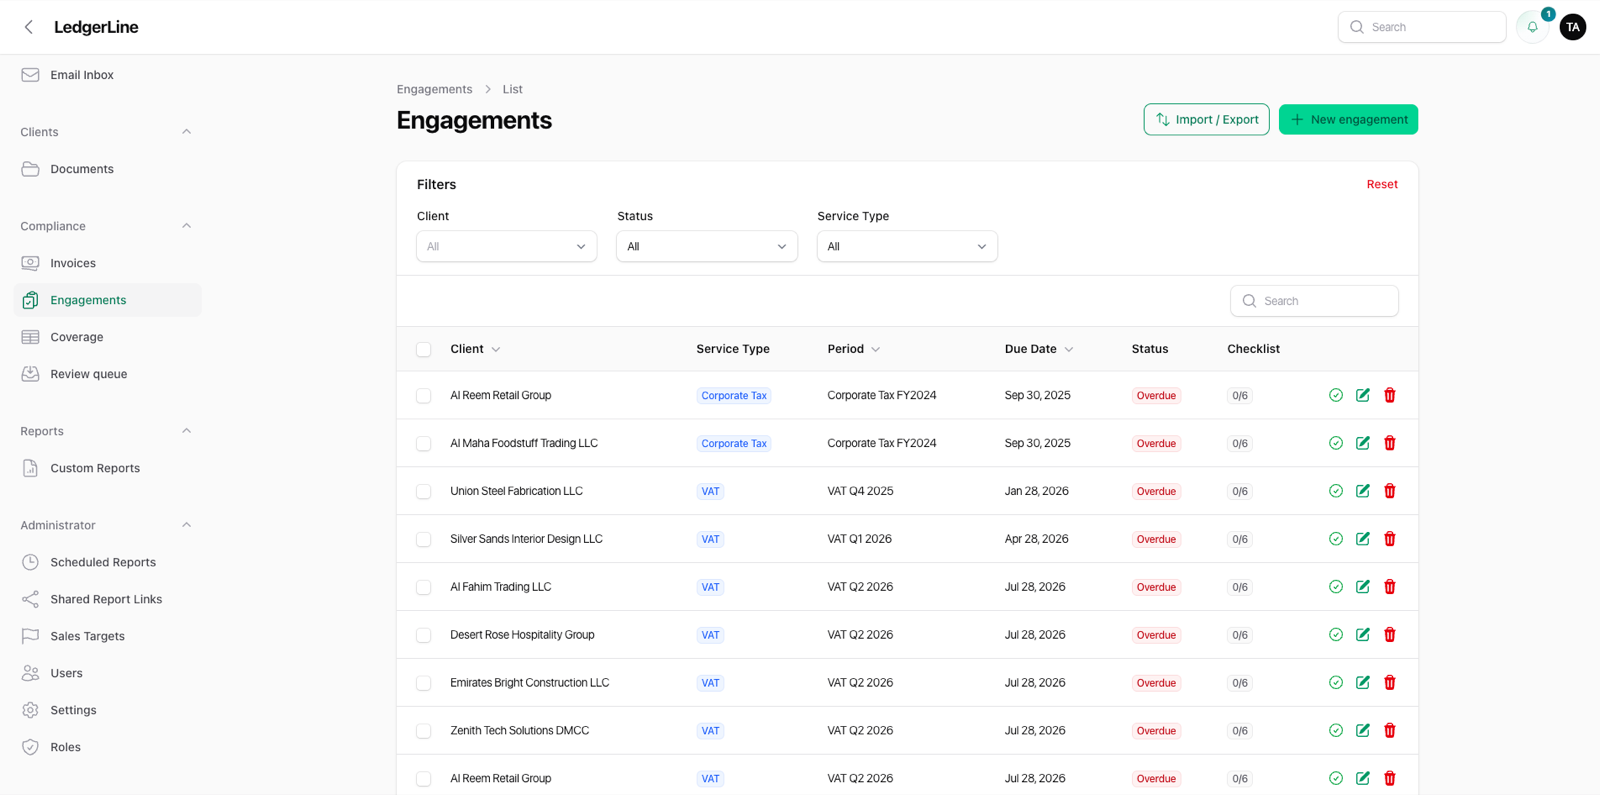
Task: Edit the Union Steel Fabrication LLC engagement
Action: pos(1363,491)
